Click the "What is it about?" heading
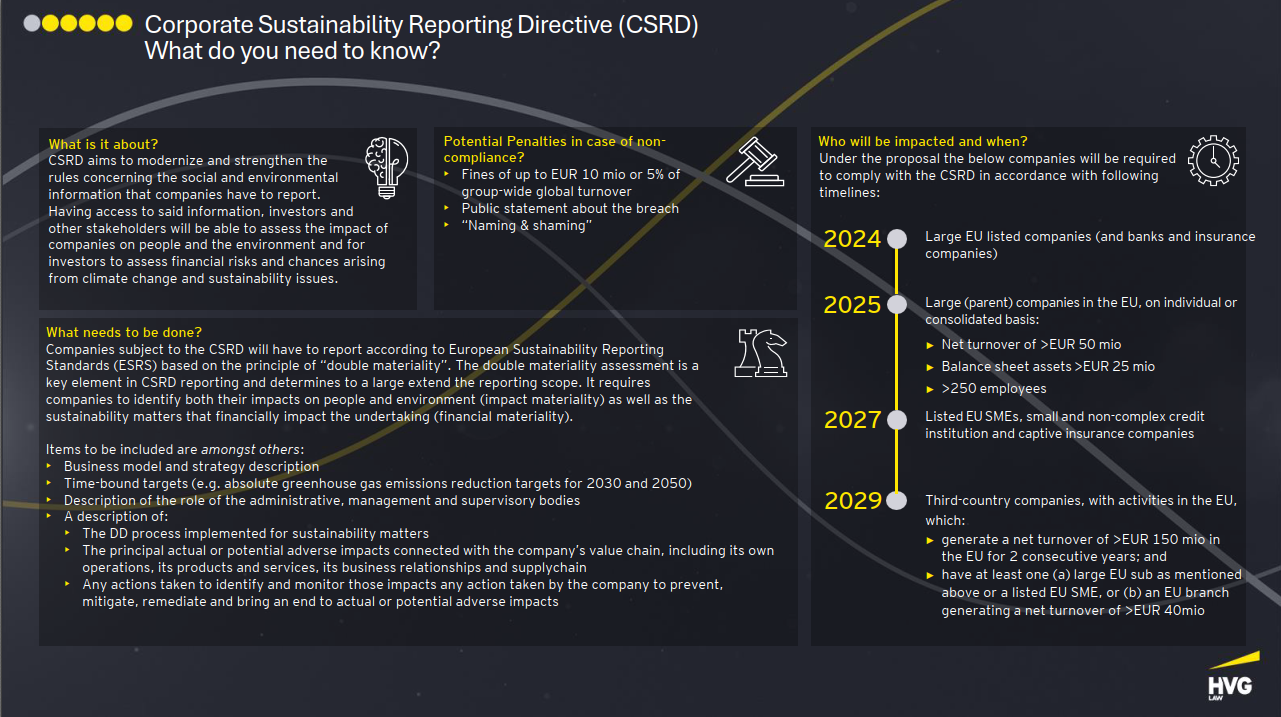This screenshot has height=717, width=1281. click(x=103, y=145)
